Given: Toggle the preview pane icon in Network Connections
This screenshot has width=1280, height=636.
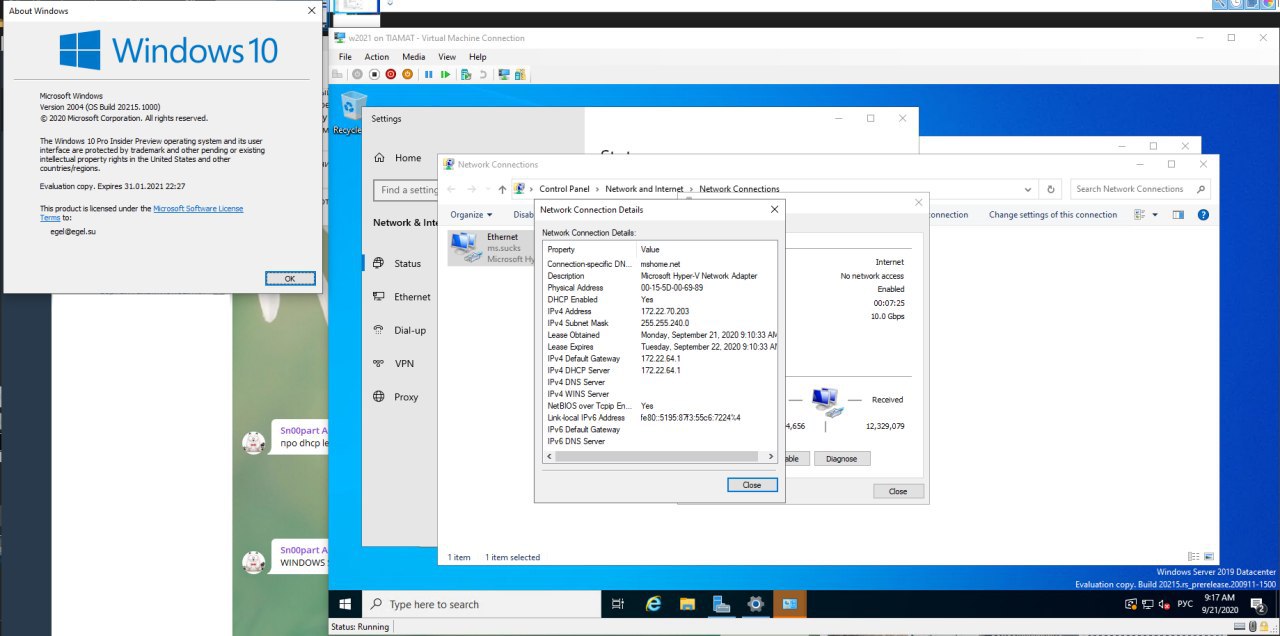Looking at the screenshot, I should point(1178,214).
